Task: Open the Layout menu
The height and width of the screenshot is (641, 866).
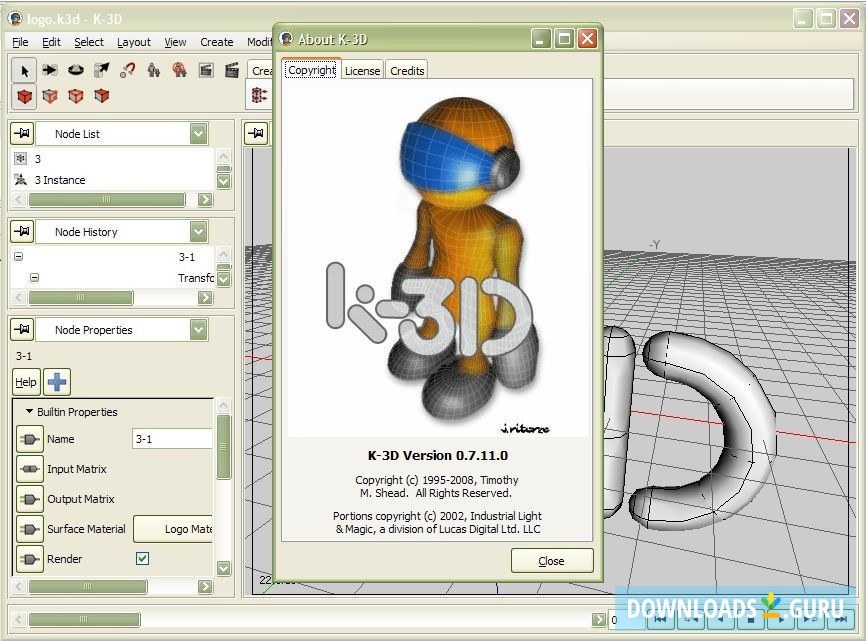Action: [134, 42]
